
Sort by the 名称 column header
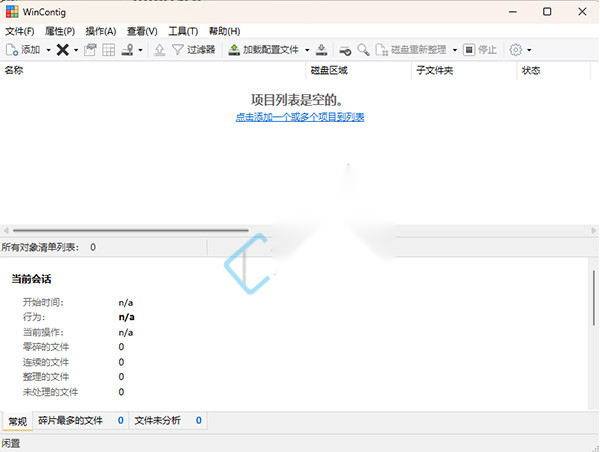tap(153, 70)
